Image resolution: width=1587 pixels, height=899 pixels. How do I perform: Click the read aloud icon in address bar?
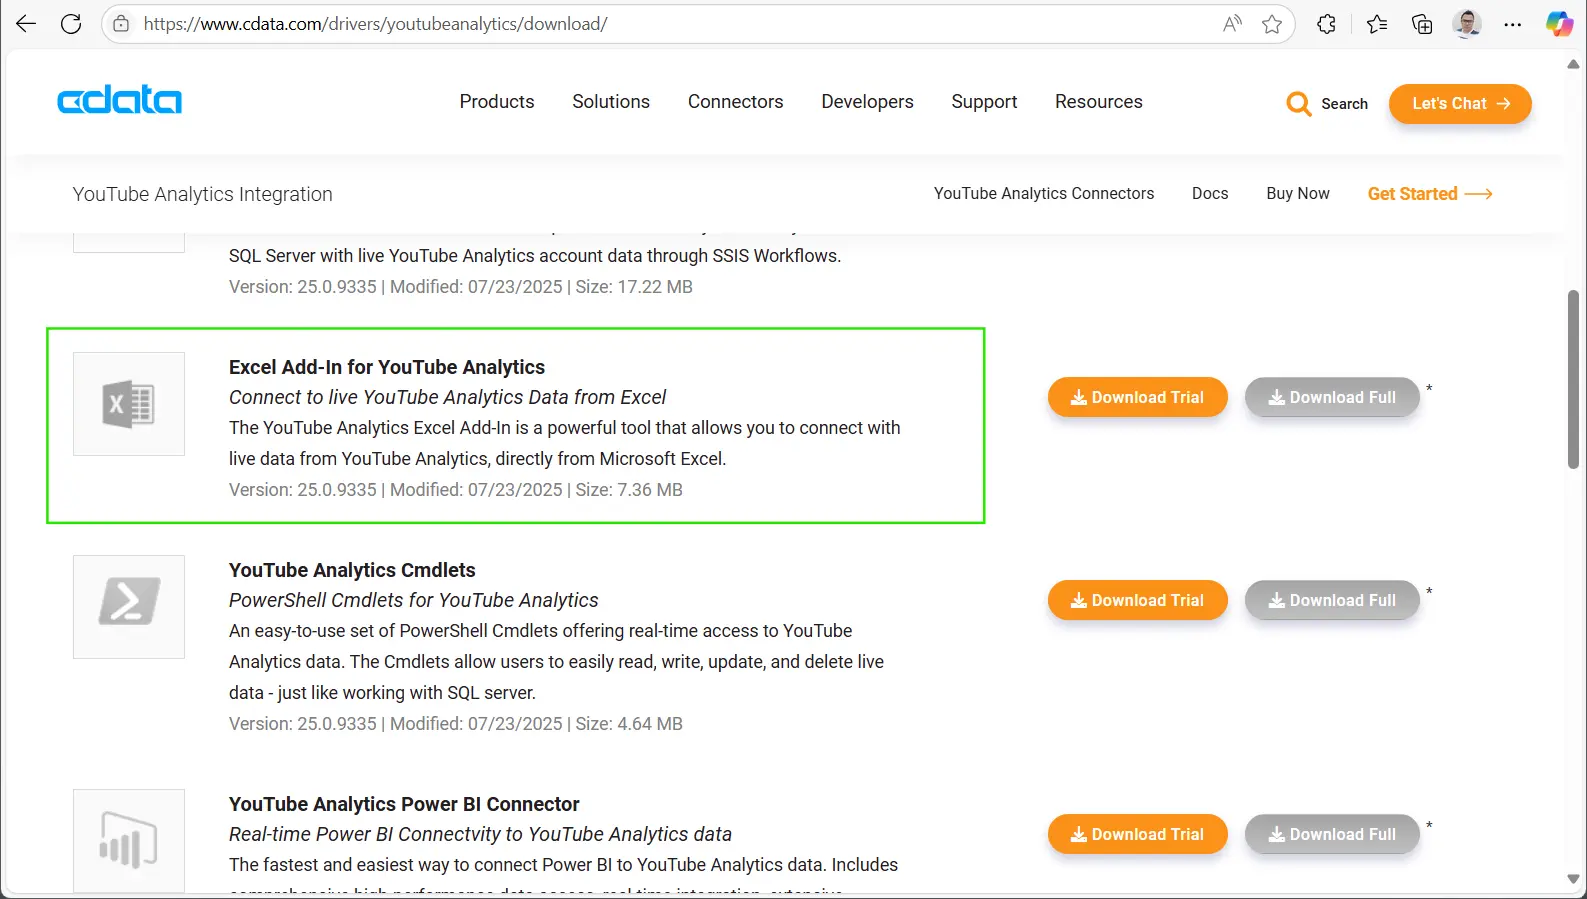pyautogui.click(x=1232, y=24)
